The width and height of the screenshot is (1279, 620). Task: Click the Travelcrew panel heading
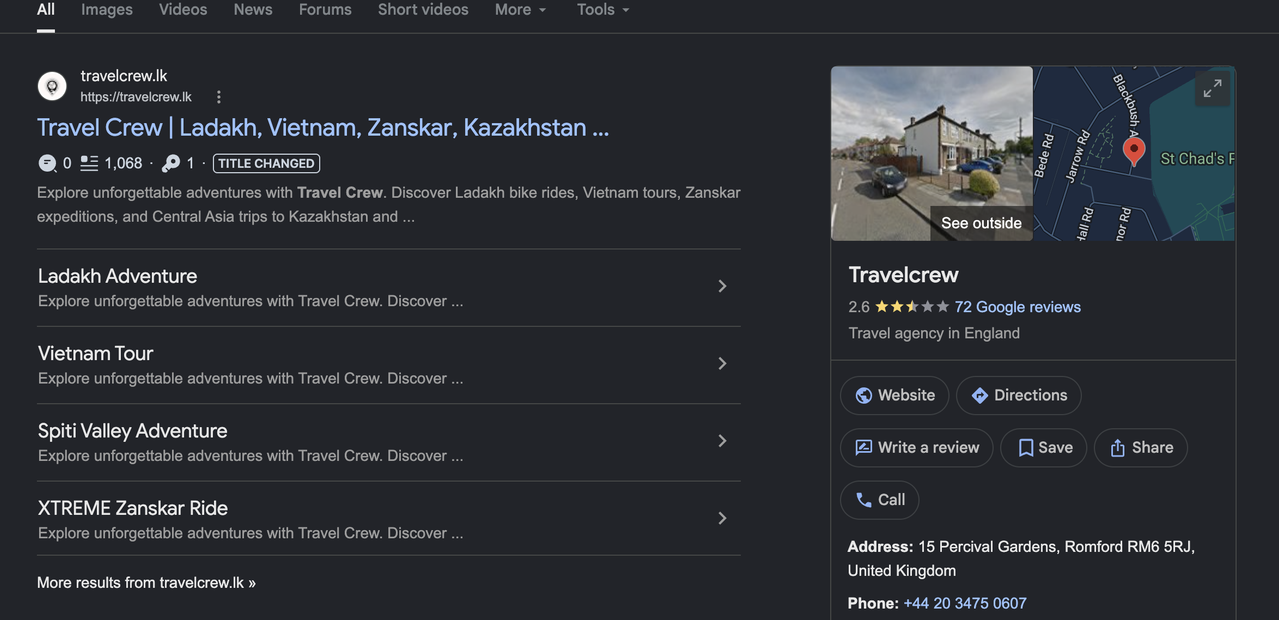(x=903, y=275)
